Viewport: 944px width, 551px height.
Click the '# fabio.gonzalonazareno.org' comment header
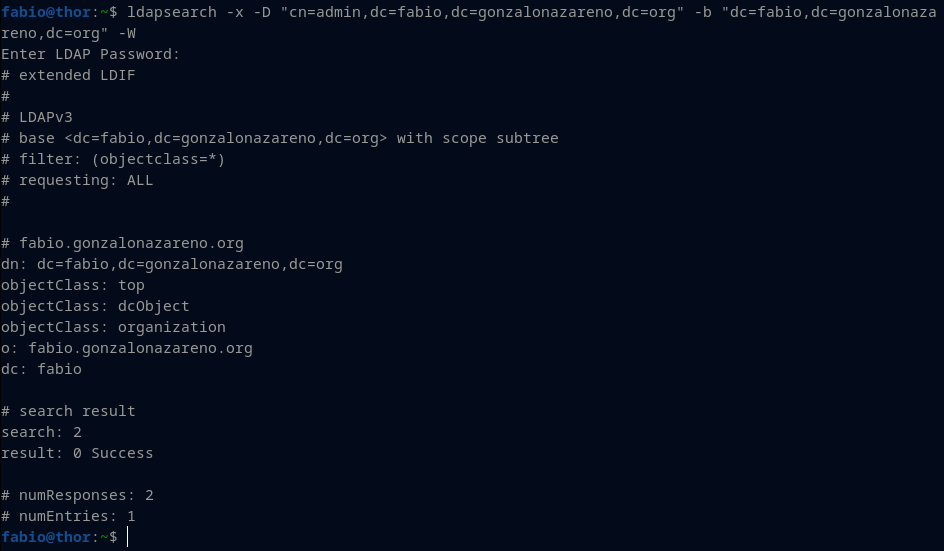pos(122,243)
